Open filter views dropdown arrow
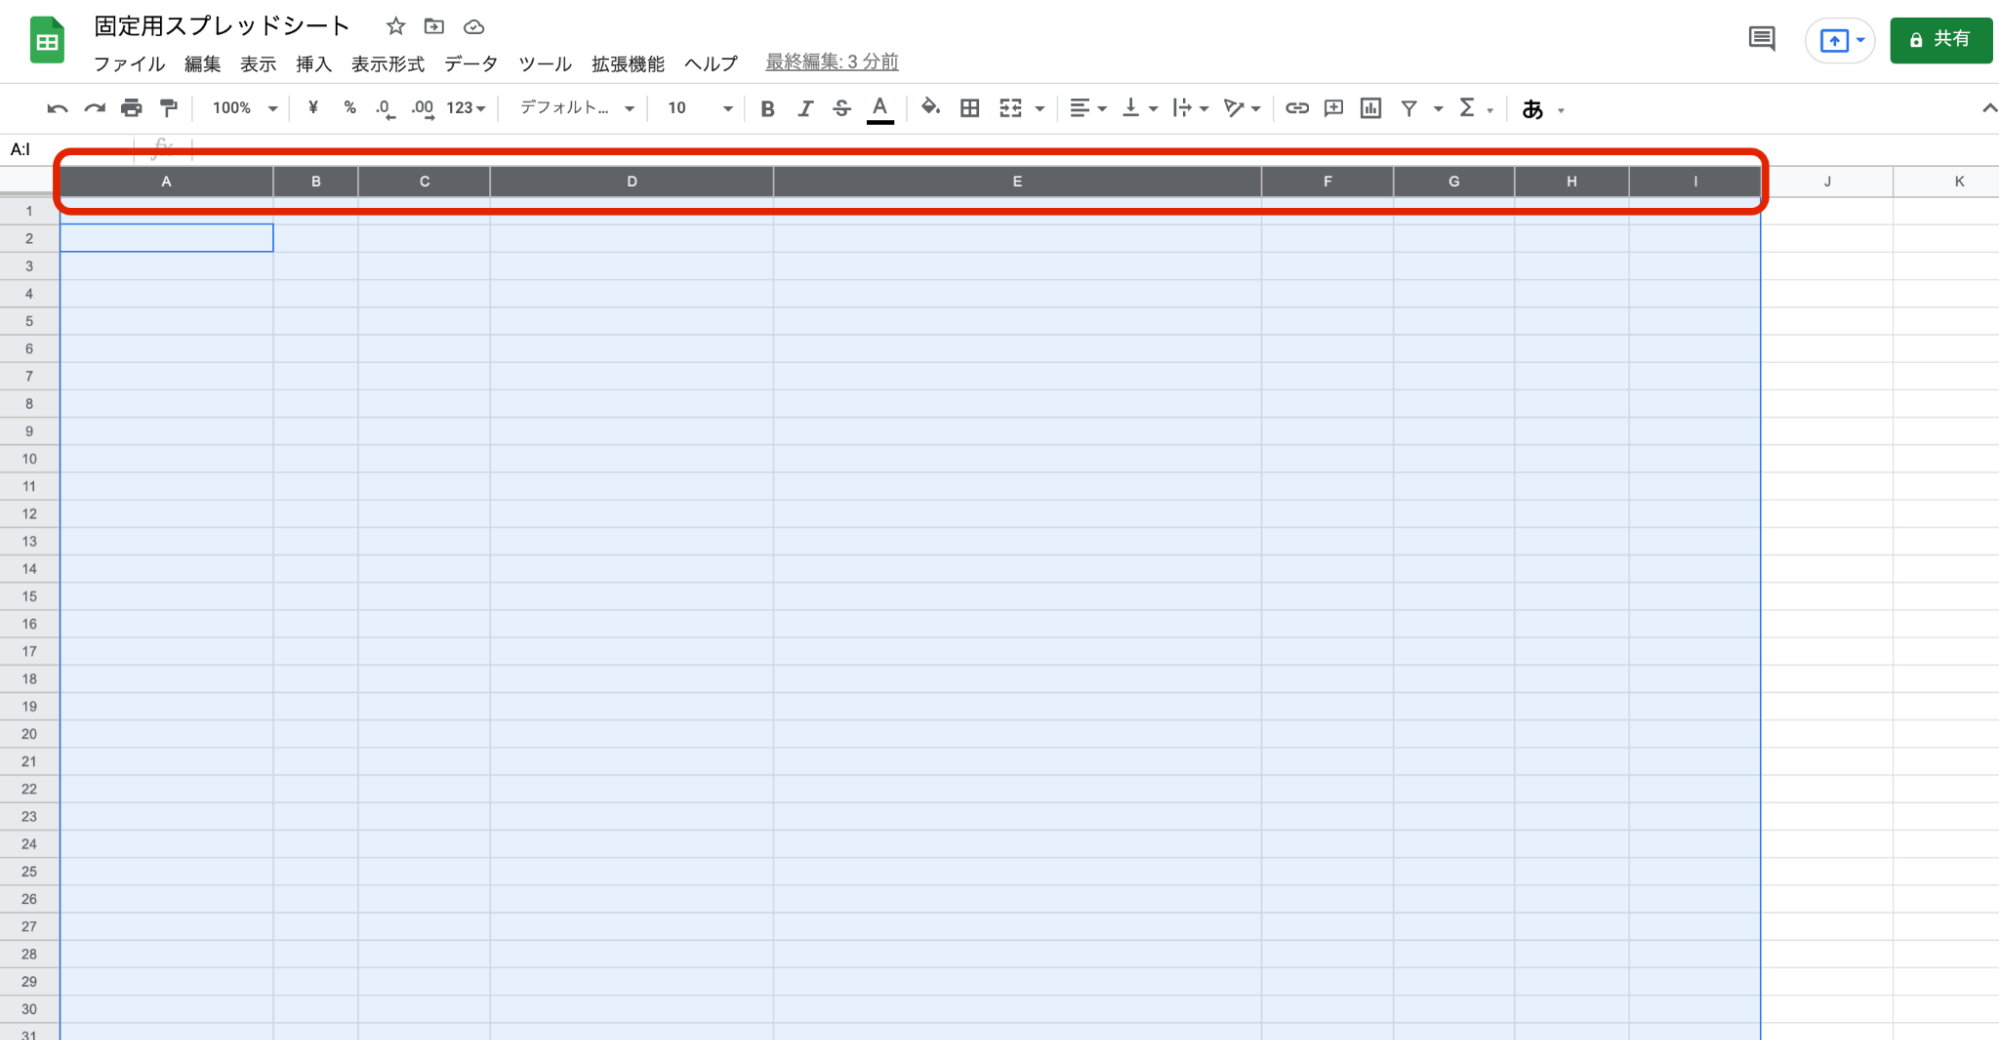The width and height of the screenshot is (1999, 1041). (x=1438, y=109)
